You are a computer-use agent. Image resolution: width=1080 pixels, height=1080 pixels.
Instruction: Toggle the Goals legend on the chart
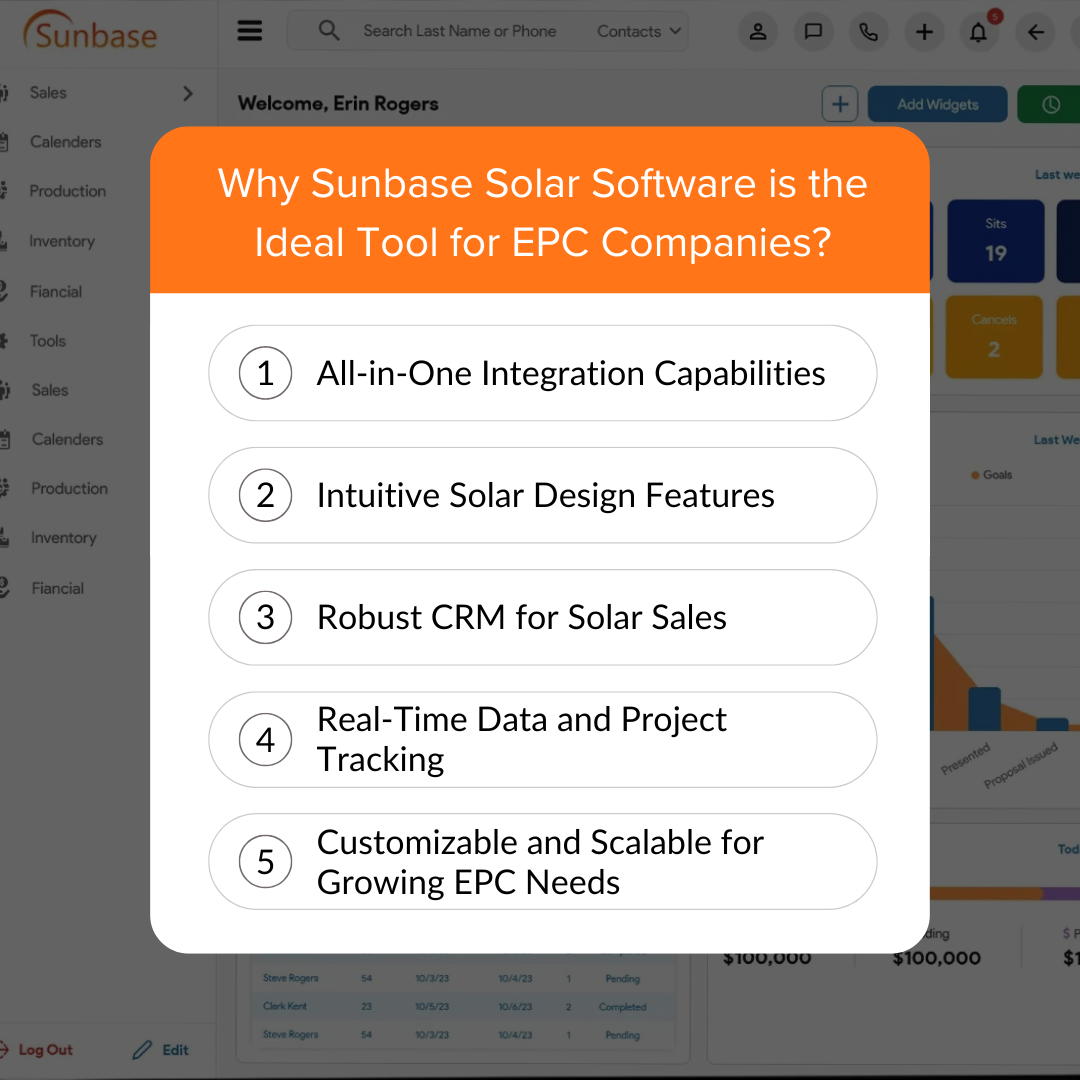coord(991,475)
